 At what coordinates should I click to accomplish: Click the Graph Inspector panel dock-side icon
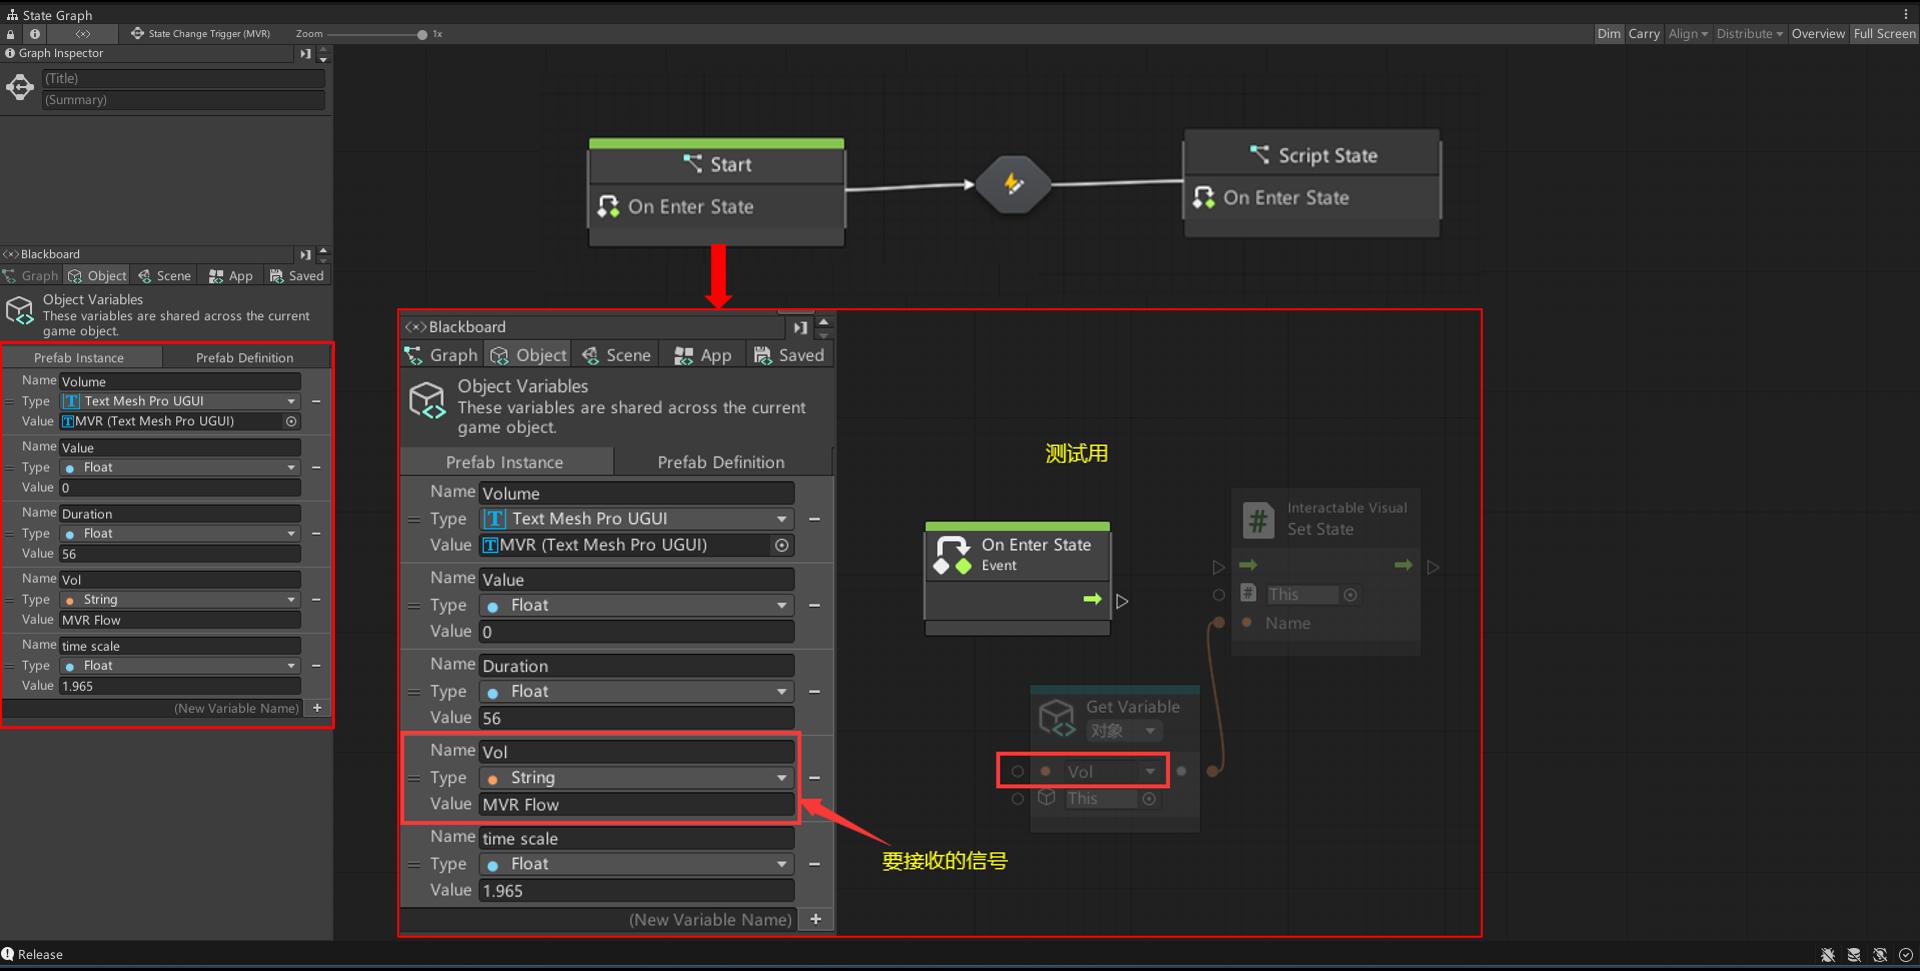pyautogui.click(x=305, y=54)
